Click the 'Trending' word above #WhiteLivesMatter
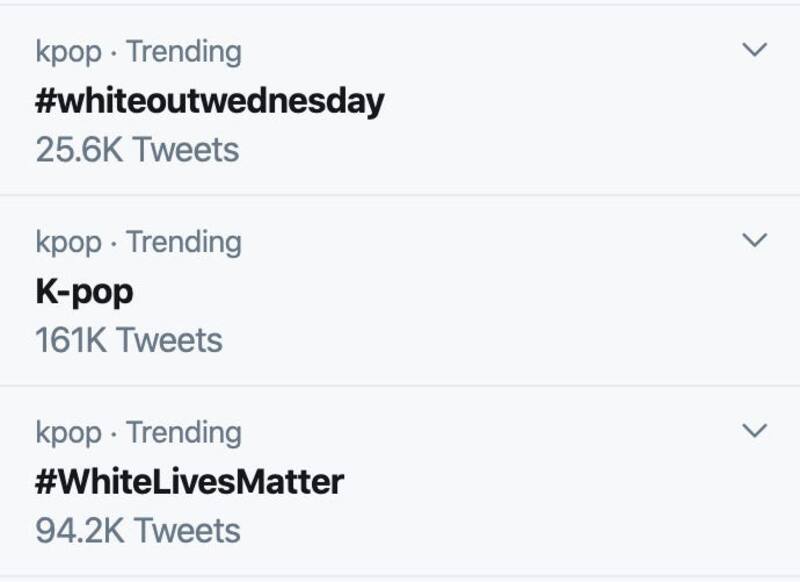 tap(183, 433)
